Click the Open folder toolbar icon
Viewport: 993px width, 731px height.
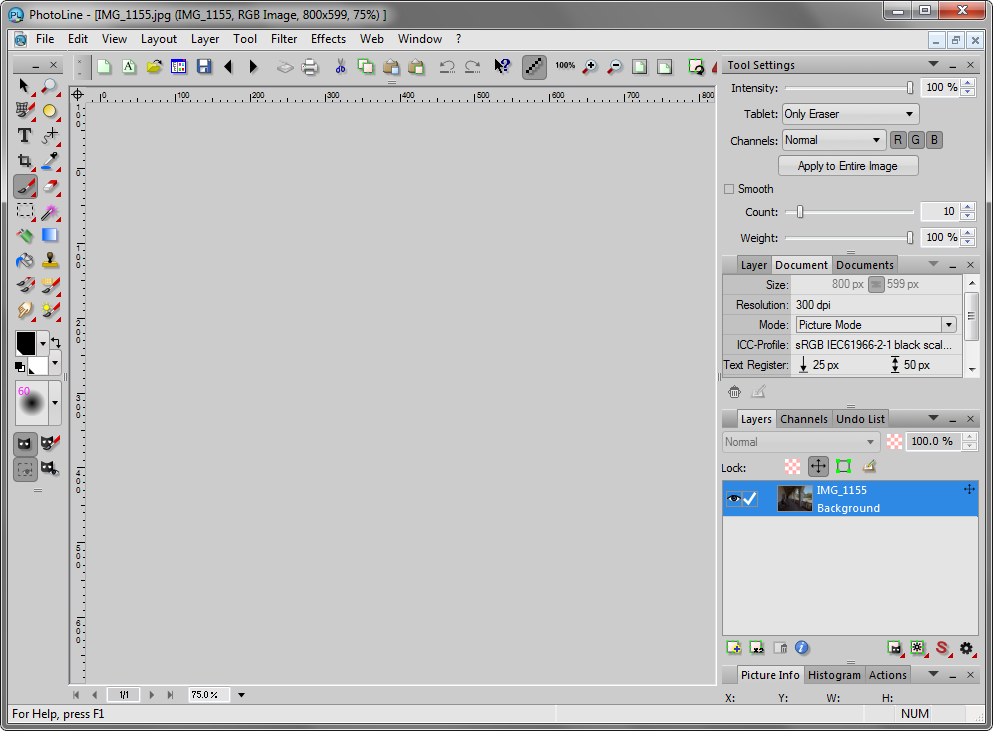154,67
